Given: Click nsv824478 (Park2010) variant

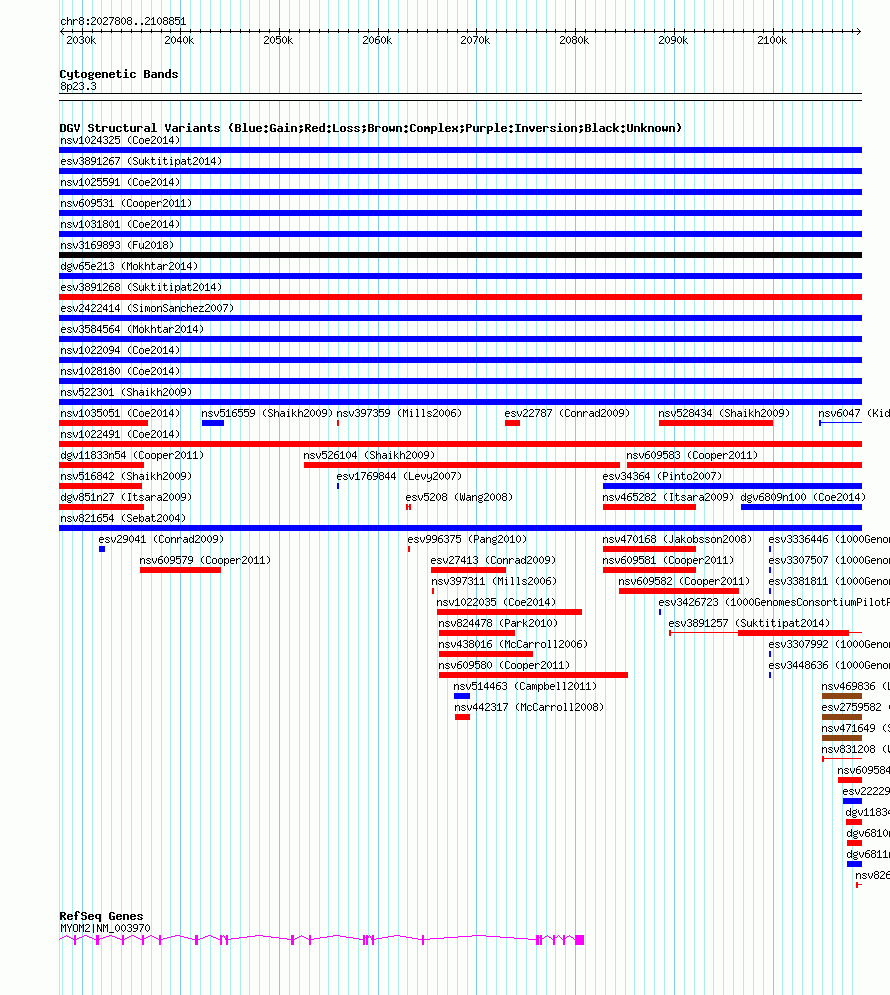Looking at the screenshot, I should (476, 633).
